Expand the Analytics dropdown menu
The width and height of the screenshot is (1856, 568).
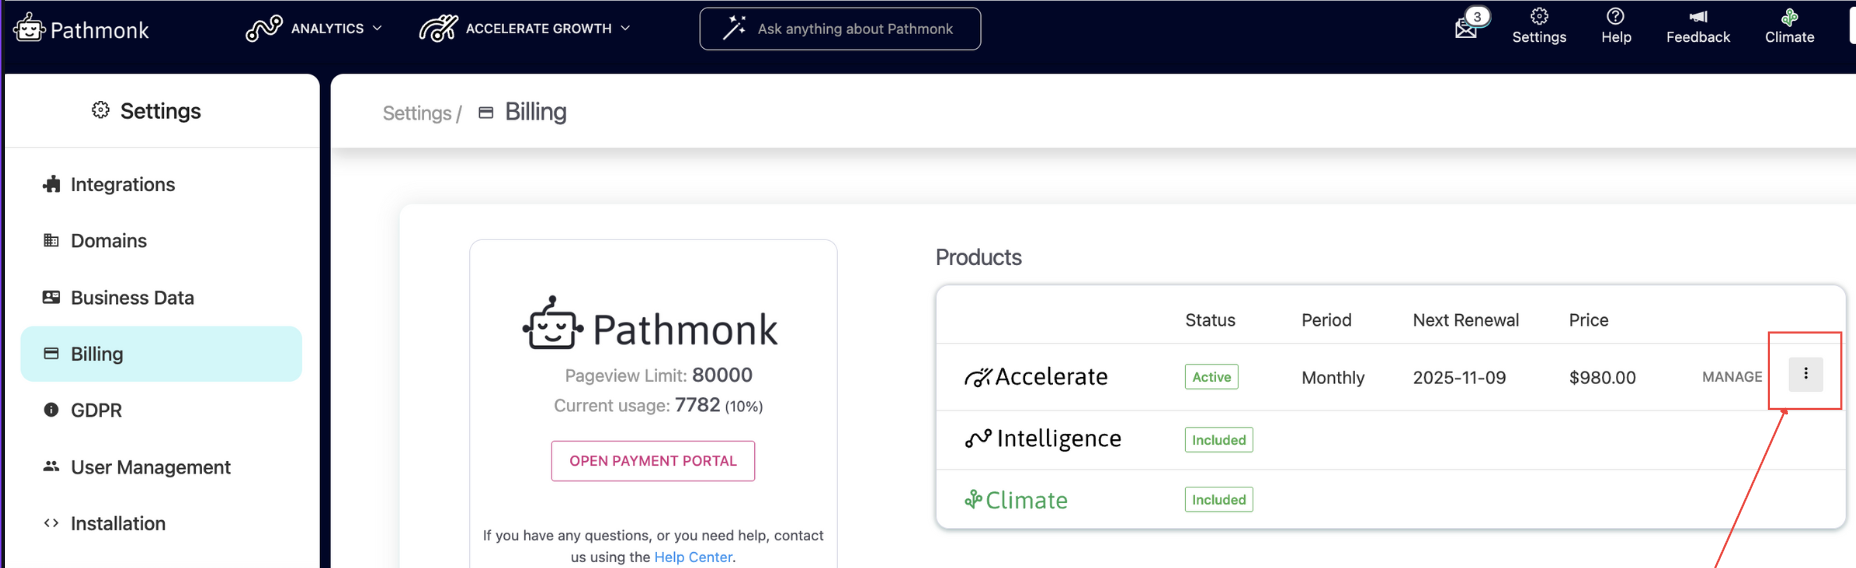[314, 28]
